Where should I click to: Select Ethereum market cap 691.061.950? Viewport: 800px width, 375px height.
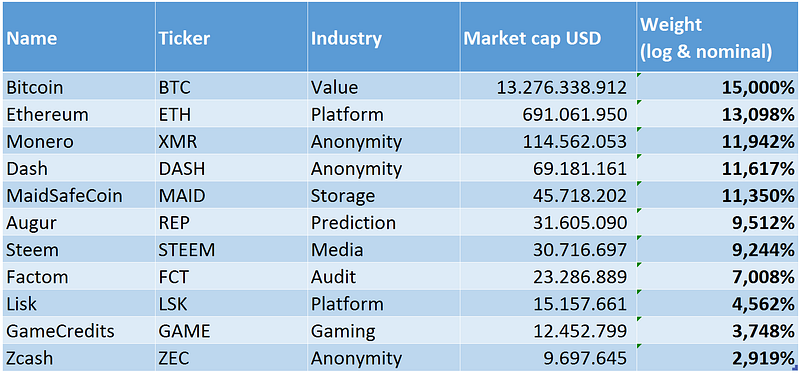click(x=548, y=114)
